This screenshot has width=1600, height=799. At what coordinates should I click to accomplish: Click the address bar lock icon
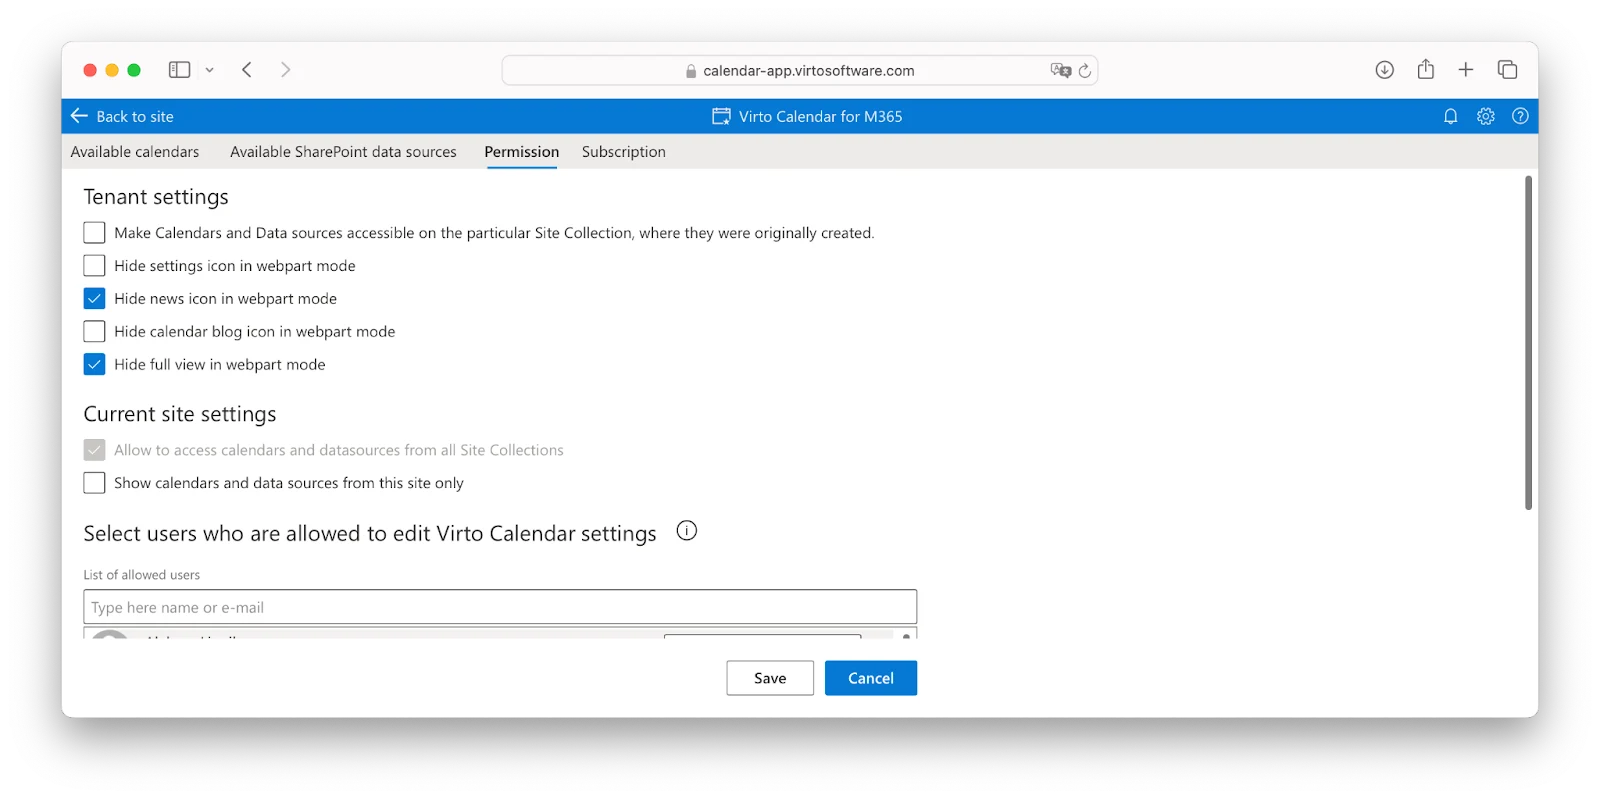click(x=691, y=71)
